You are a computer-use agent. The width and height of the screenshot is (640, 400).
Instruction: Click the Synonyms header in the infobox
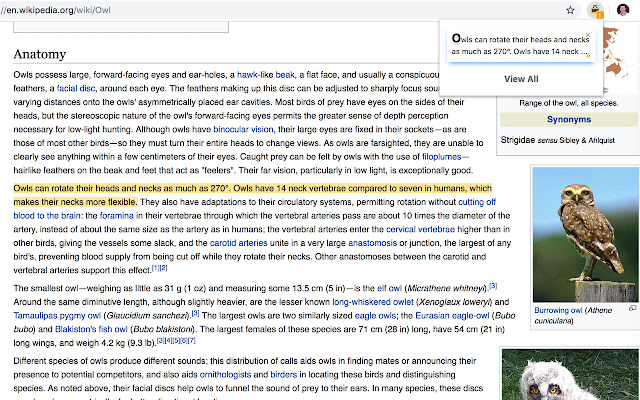pos(569,120)
